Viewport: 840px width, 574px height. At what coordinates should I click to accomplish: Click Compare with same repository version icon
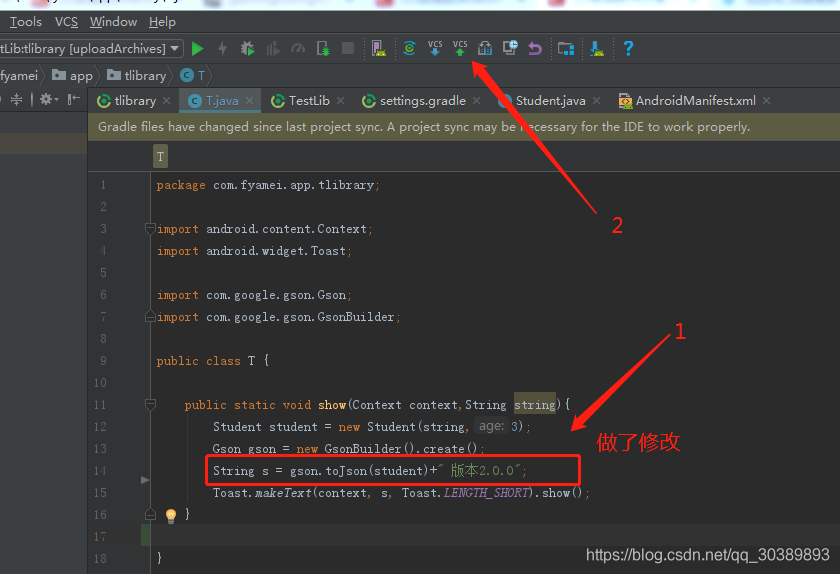(485, 48)
